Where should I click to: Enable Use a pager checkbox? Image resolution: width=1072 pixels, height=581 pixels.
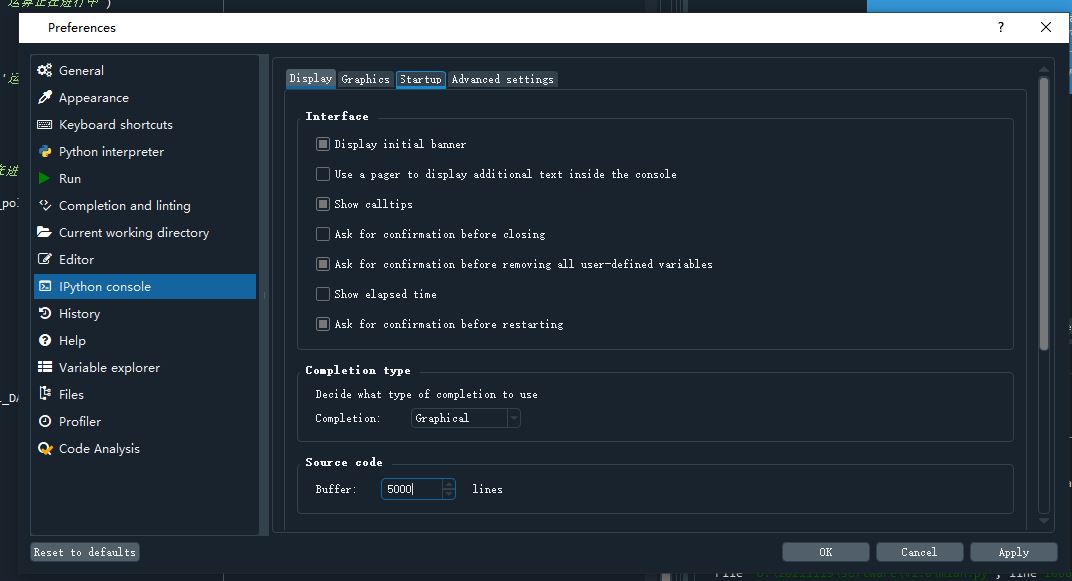tap(323, 174)
